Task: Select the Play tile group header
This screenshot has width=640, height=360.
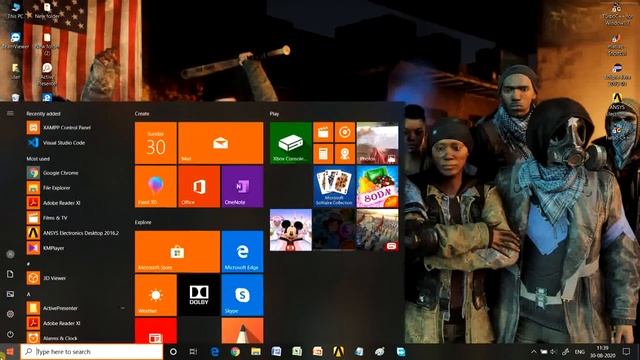Action: [x=274, y=113]
